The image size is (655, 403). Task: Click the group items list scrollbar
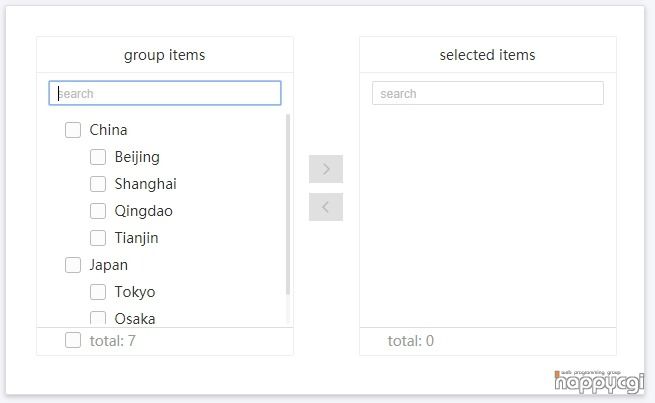pos(288,205)
